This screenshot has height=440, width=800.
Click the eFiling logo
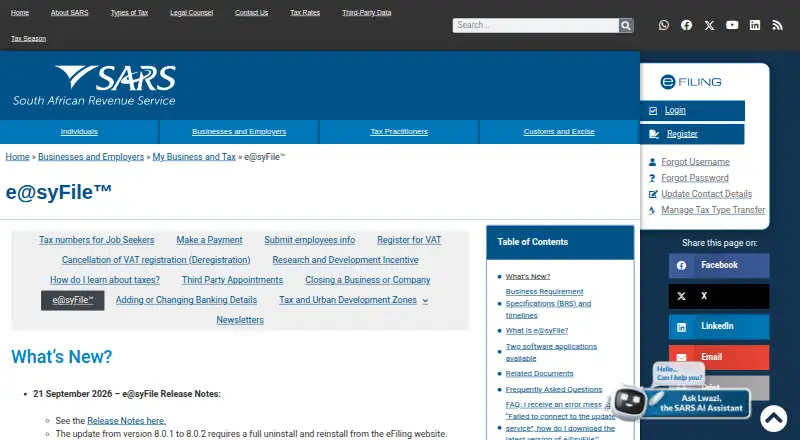coord(691,82)
